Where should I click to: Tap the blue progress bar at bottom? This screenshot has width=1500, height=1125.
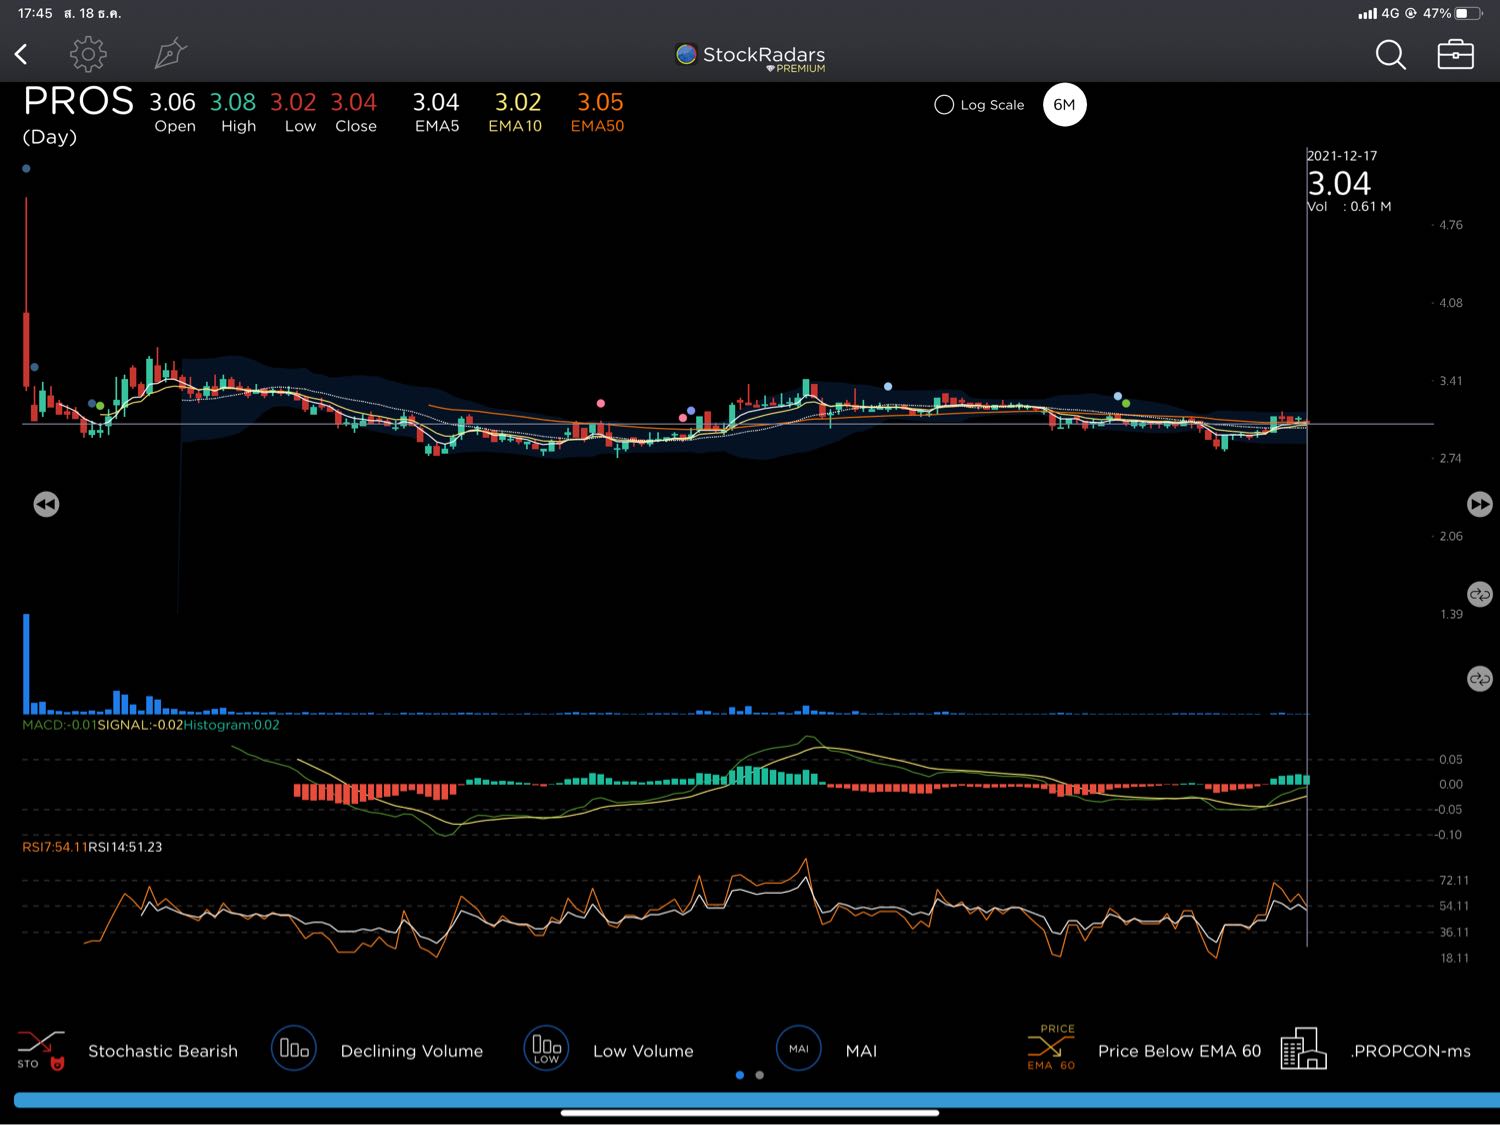coord(750,1100)
